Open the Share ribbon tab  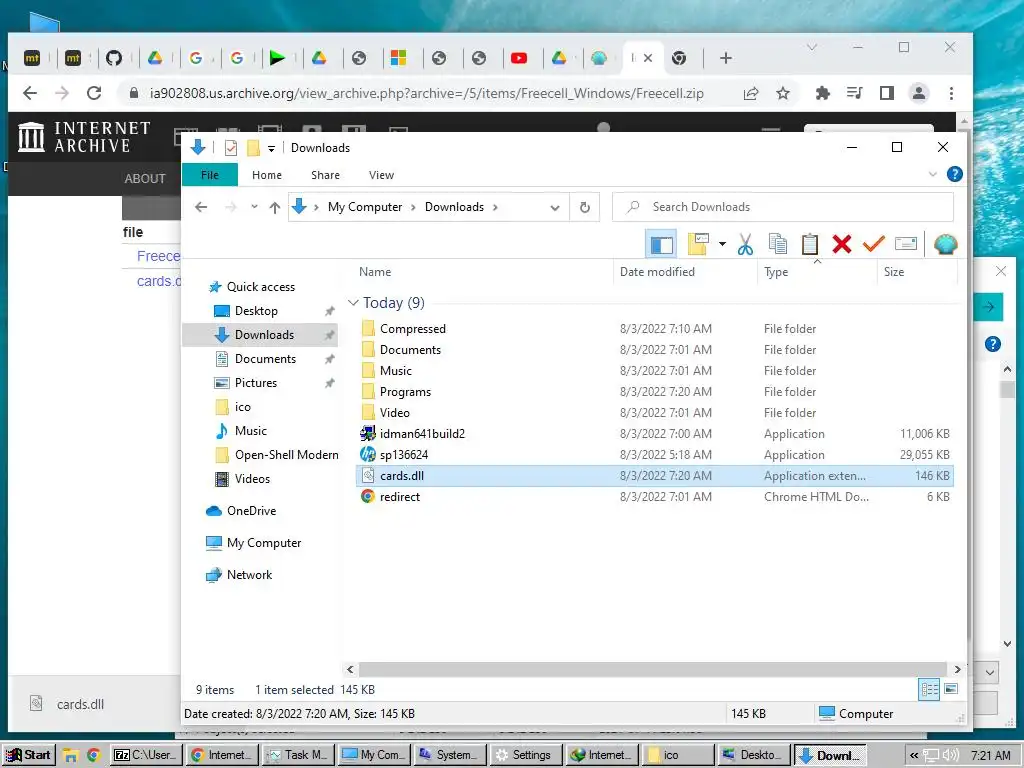coord(325,175)
